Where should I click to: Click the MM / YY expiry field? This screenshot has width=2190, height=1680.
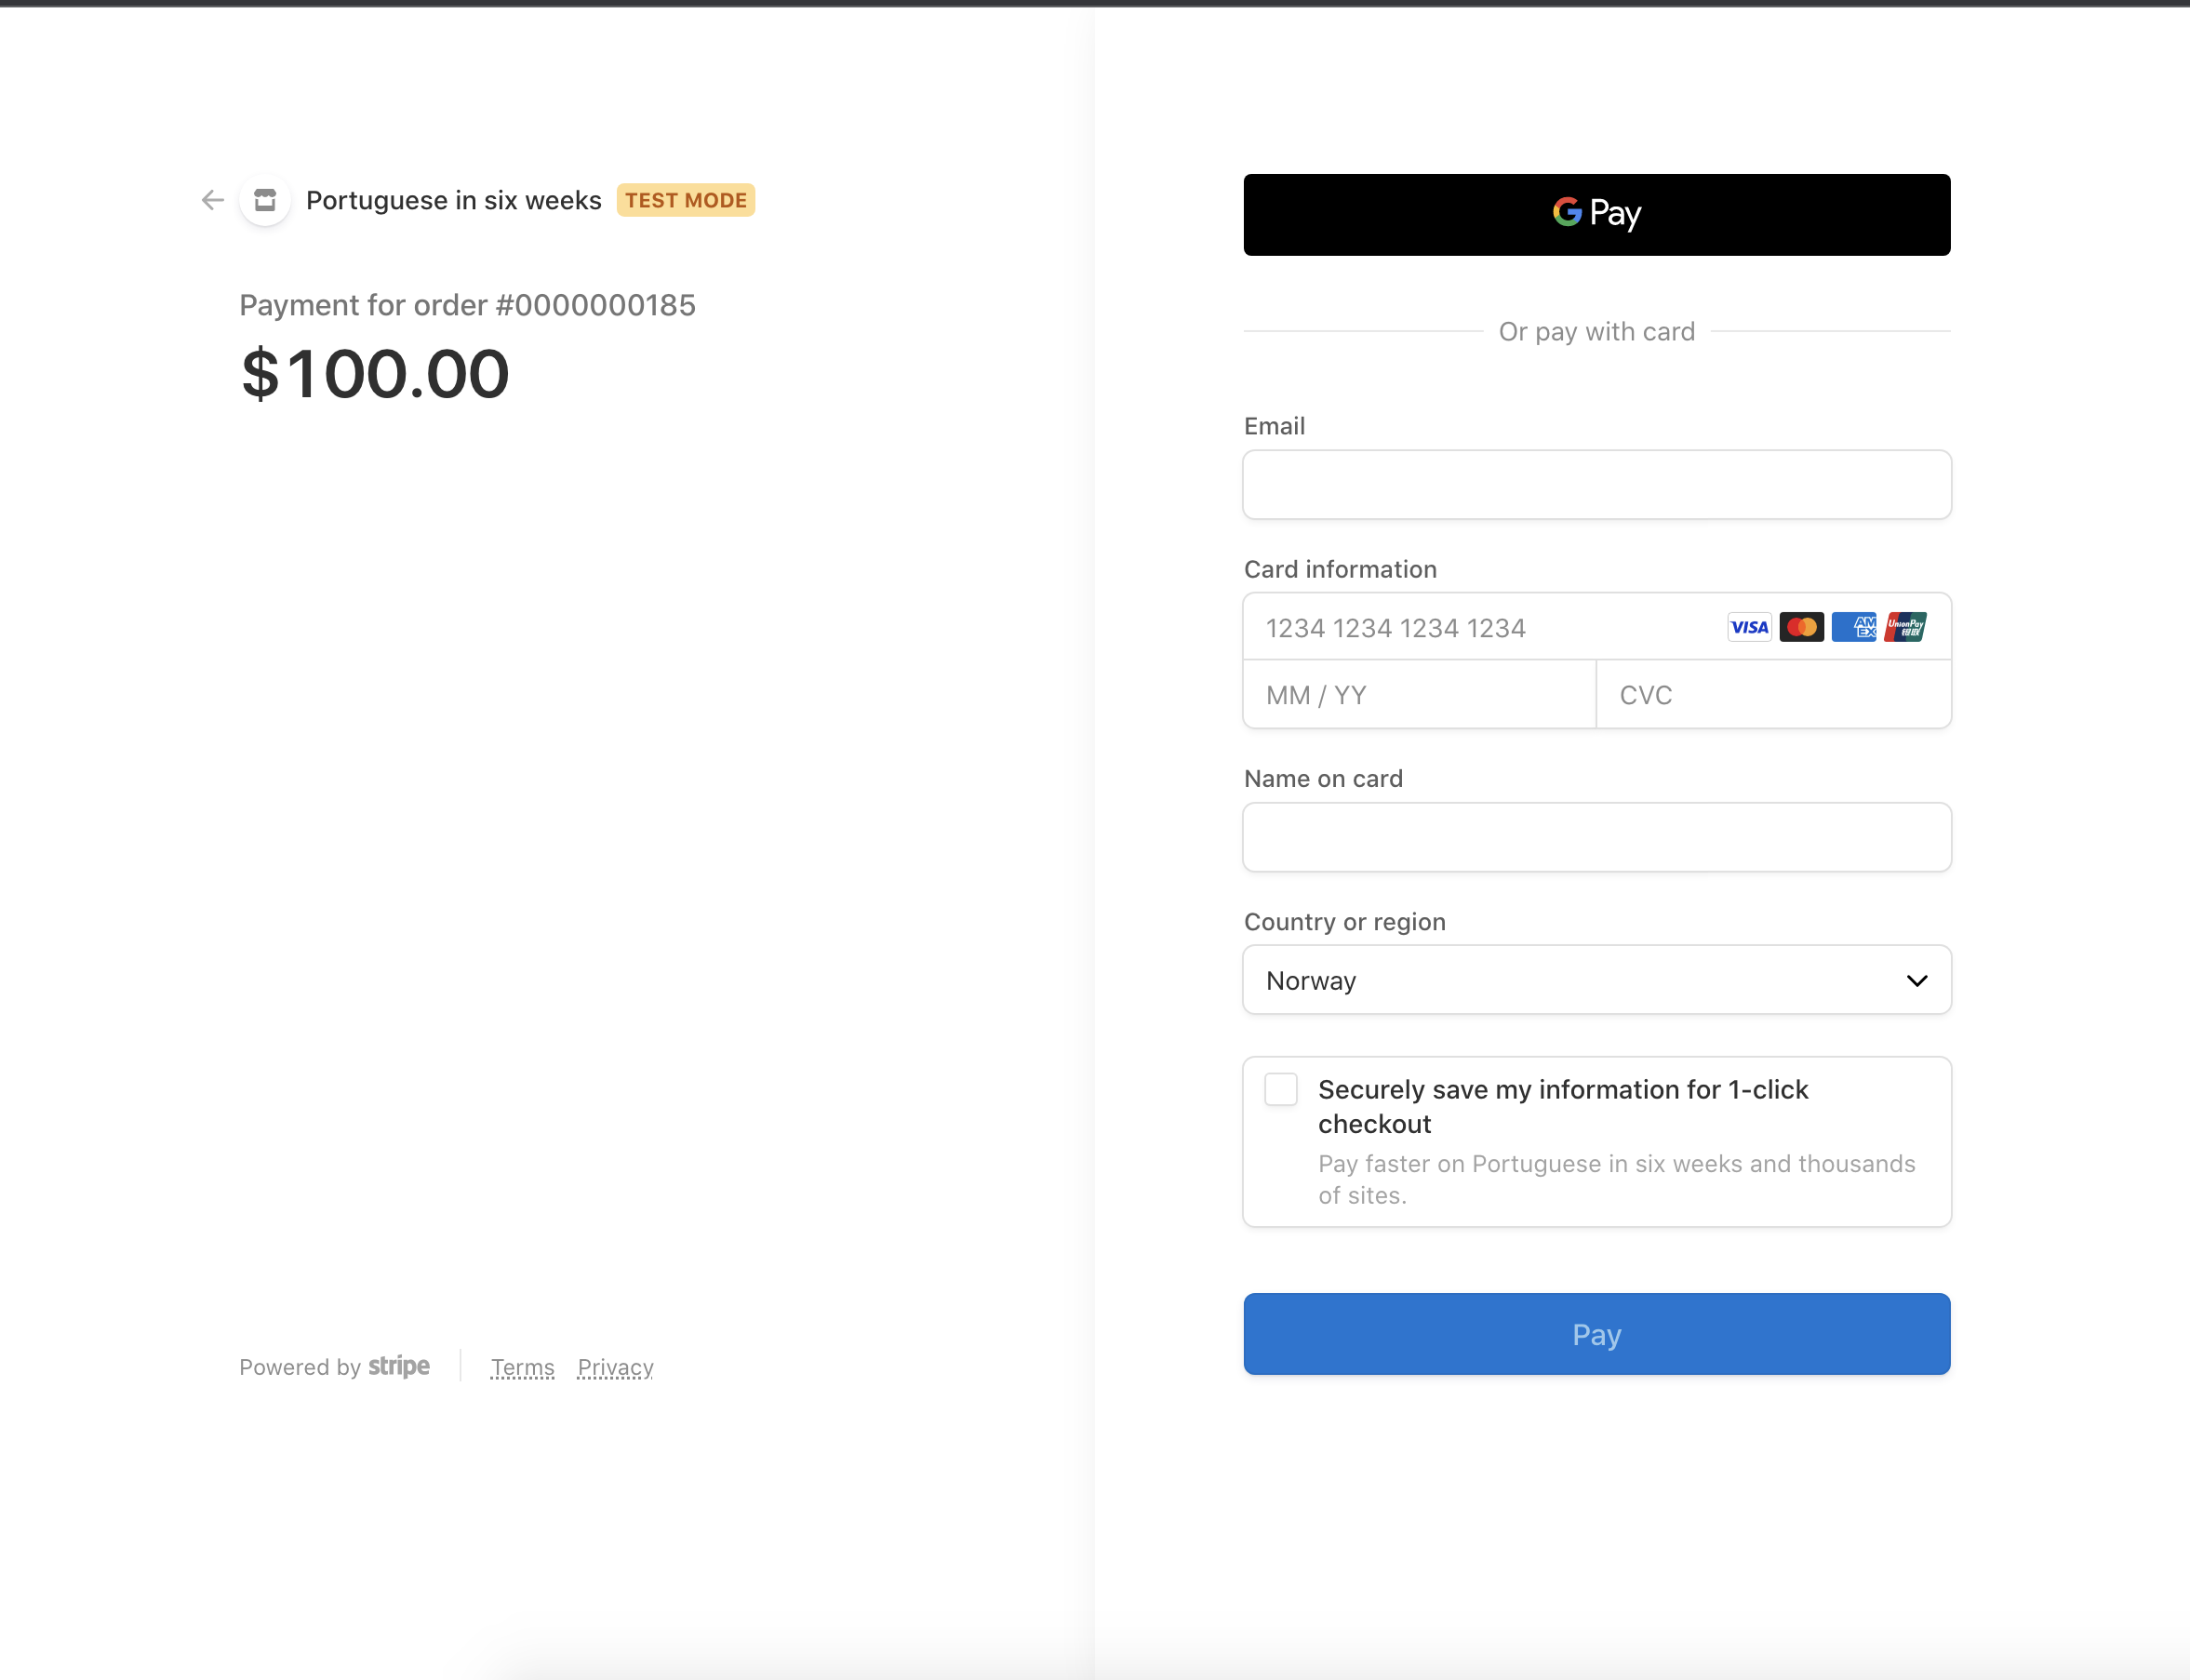[1418, 695]
